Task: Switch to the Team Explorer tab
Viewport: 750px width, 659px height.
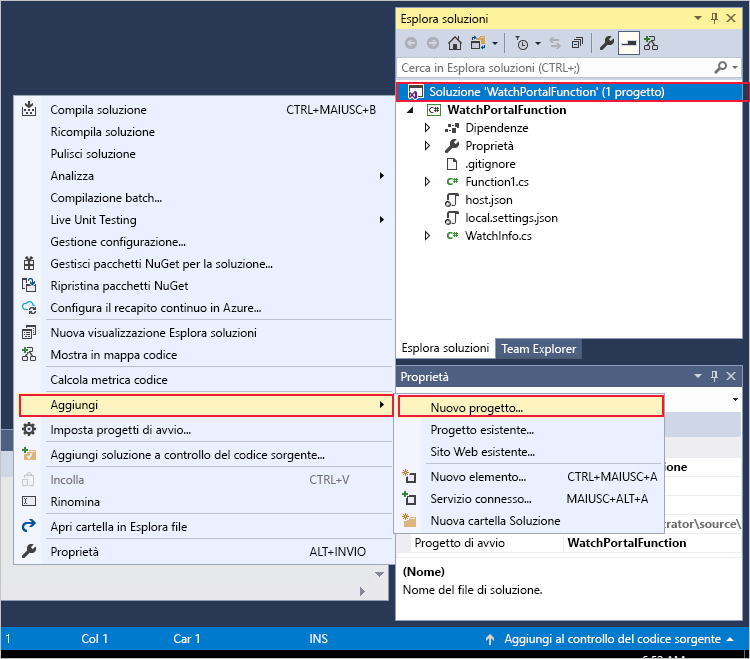Action: tap(539, 349)
